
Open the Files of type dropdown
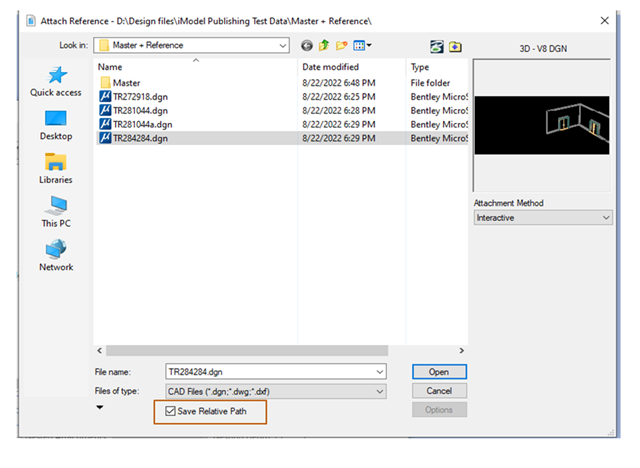pos(276,391)
